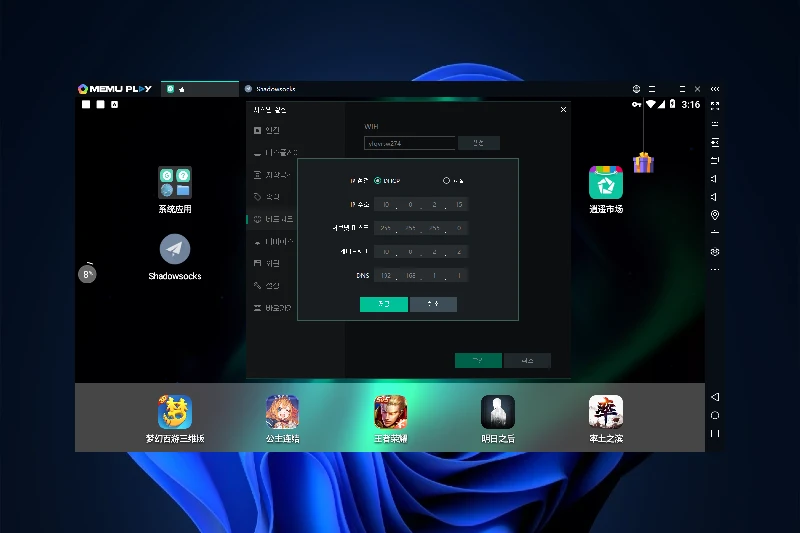
Task: Click the hanging gift box icon
Action: tap(643, 162)
